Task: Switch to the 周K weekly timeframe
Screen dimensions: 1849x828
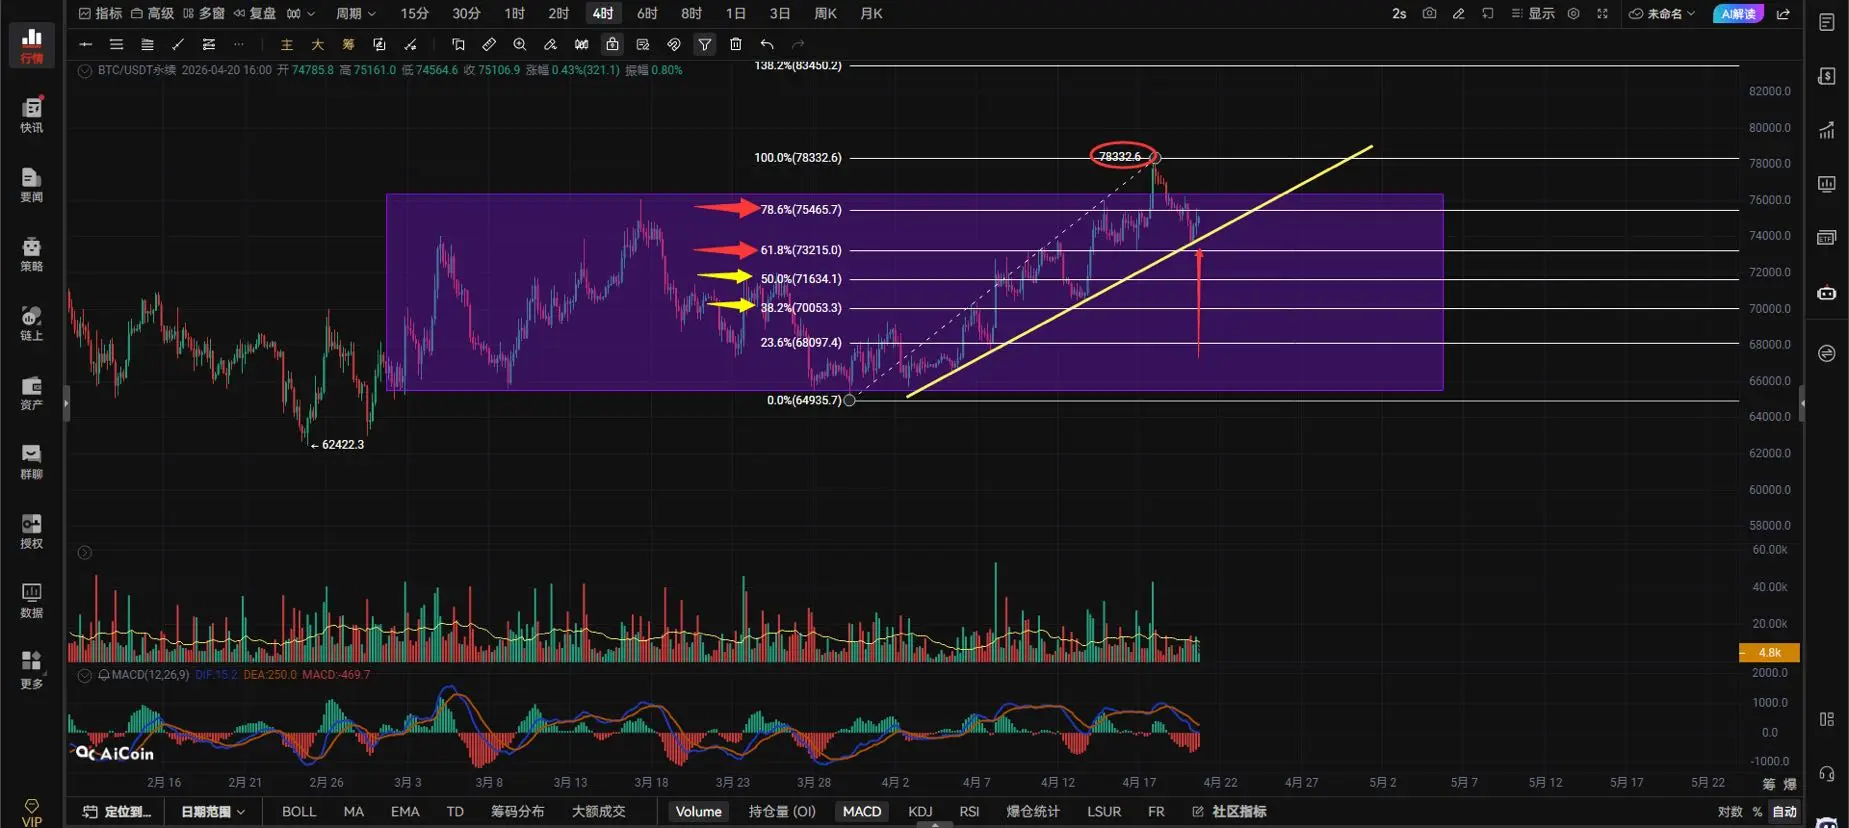Action: tap(826, 14)
